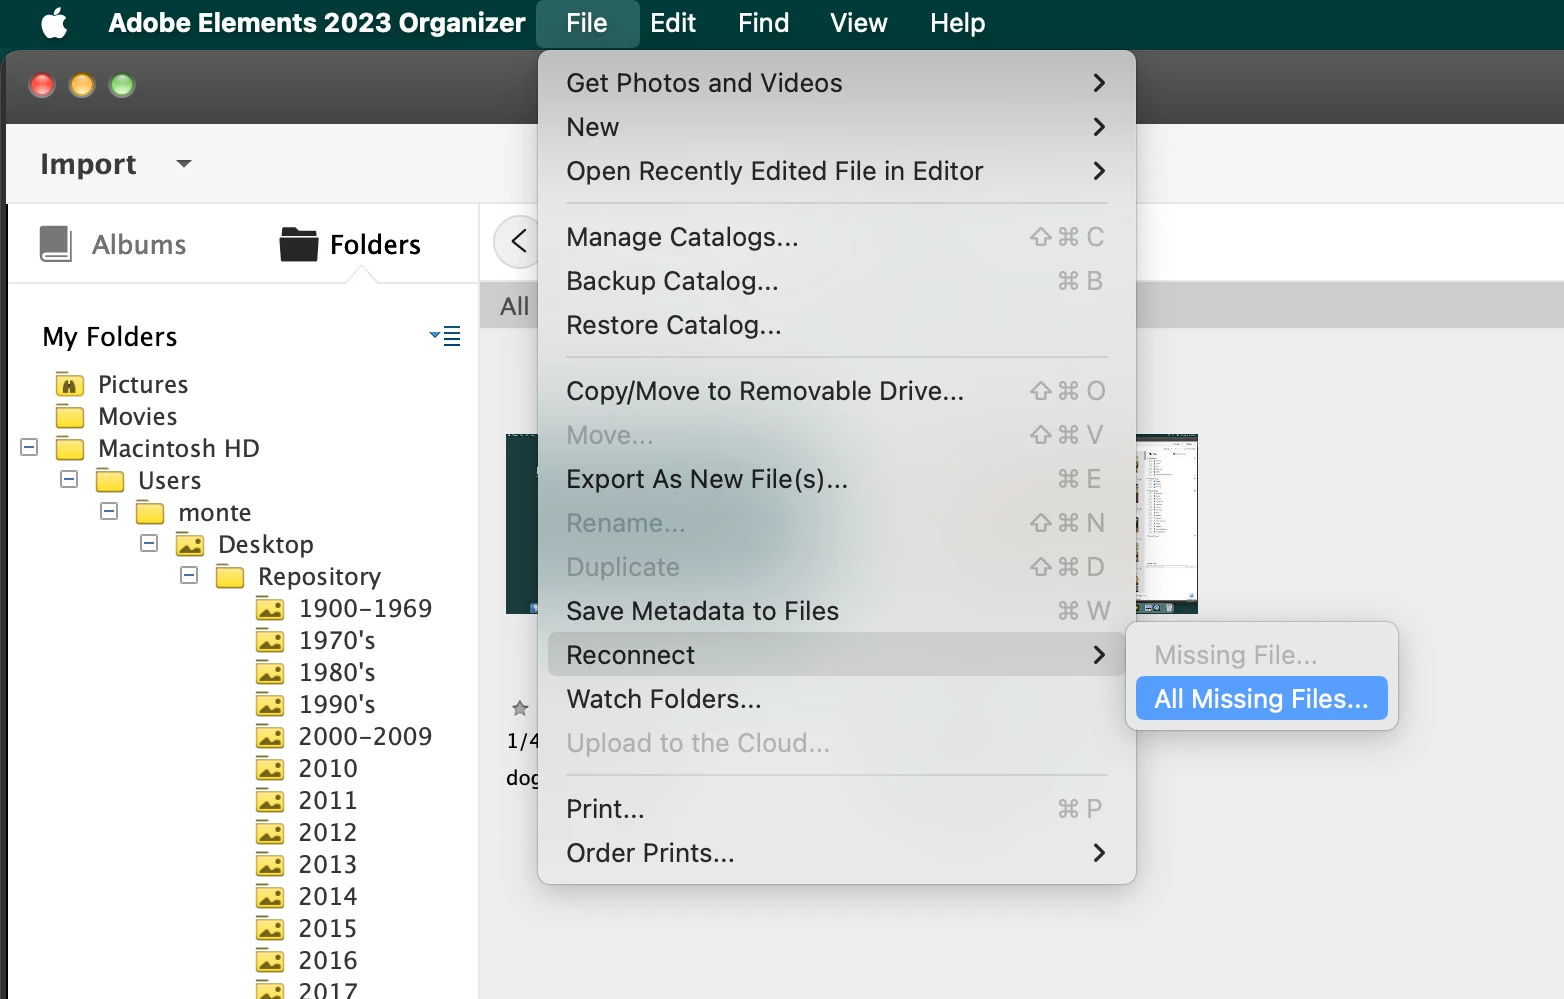Screen dimensions: 1564x999
Task: Open the View menu
Action: click(859, 23)
